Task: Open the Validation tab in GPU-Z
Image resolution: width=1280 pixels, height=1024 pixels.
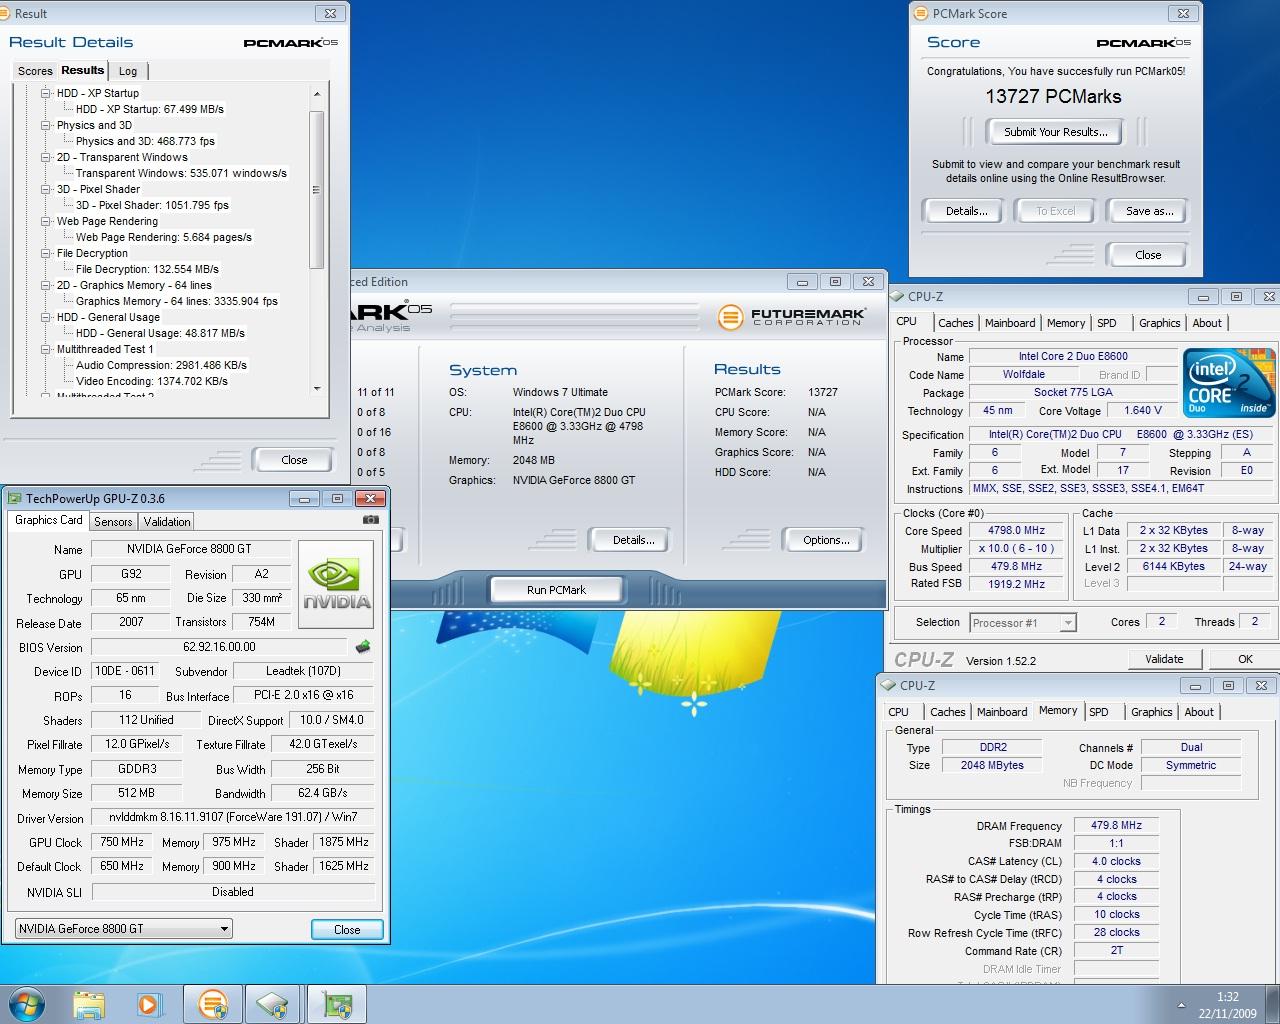Action: (167, 522)
